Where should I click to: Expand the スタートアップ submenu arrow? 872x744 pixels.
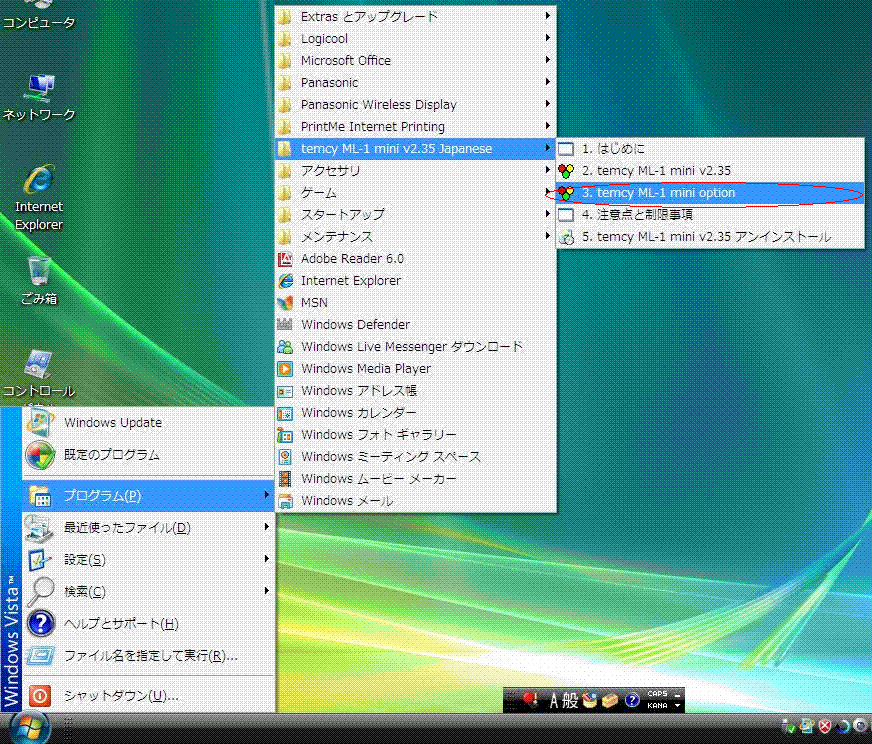[548, 214]
